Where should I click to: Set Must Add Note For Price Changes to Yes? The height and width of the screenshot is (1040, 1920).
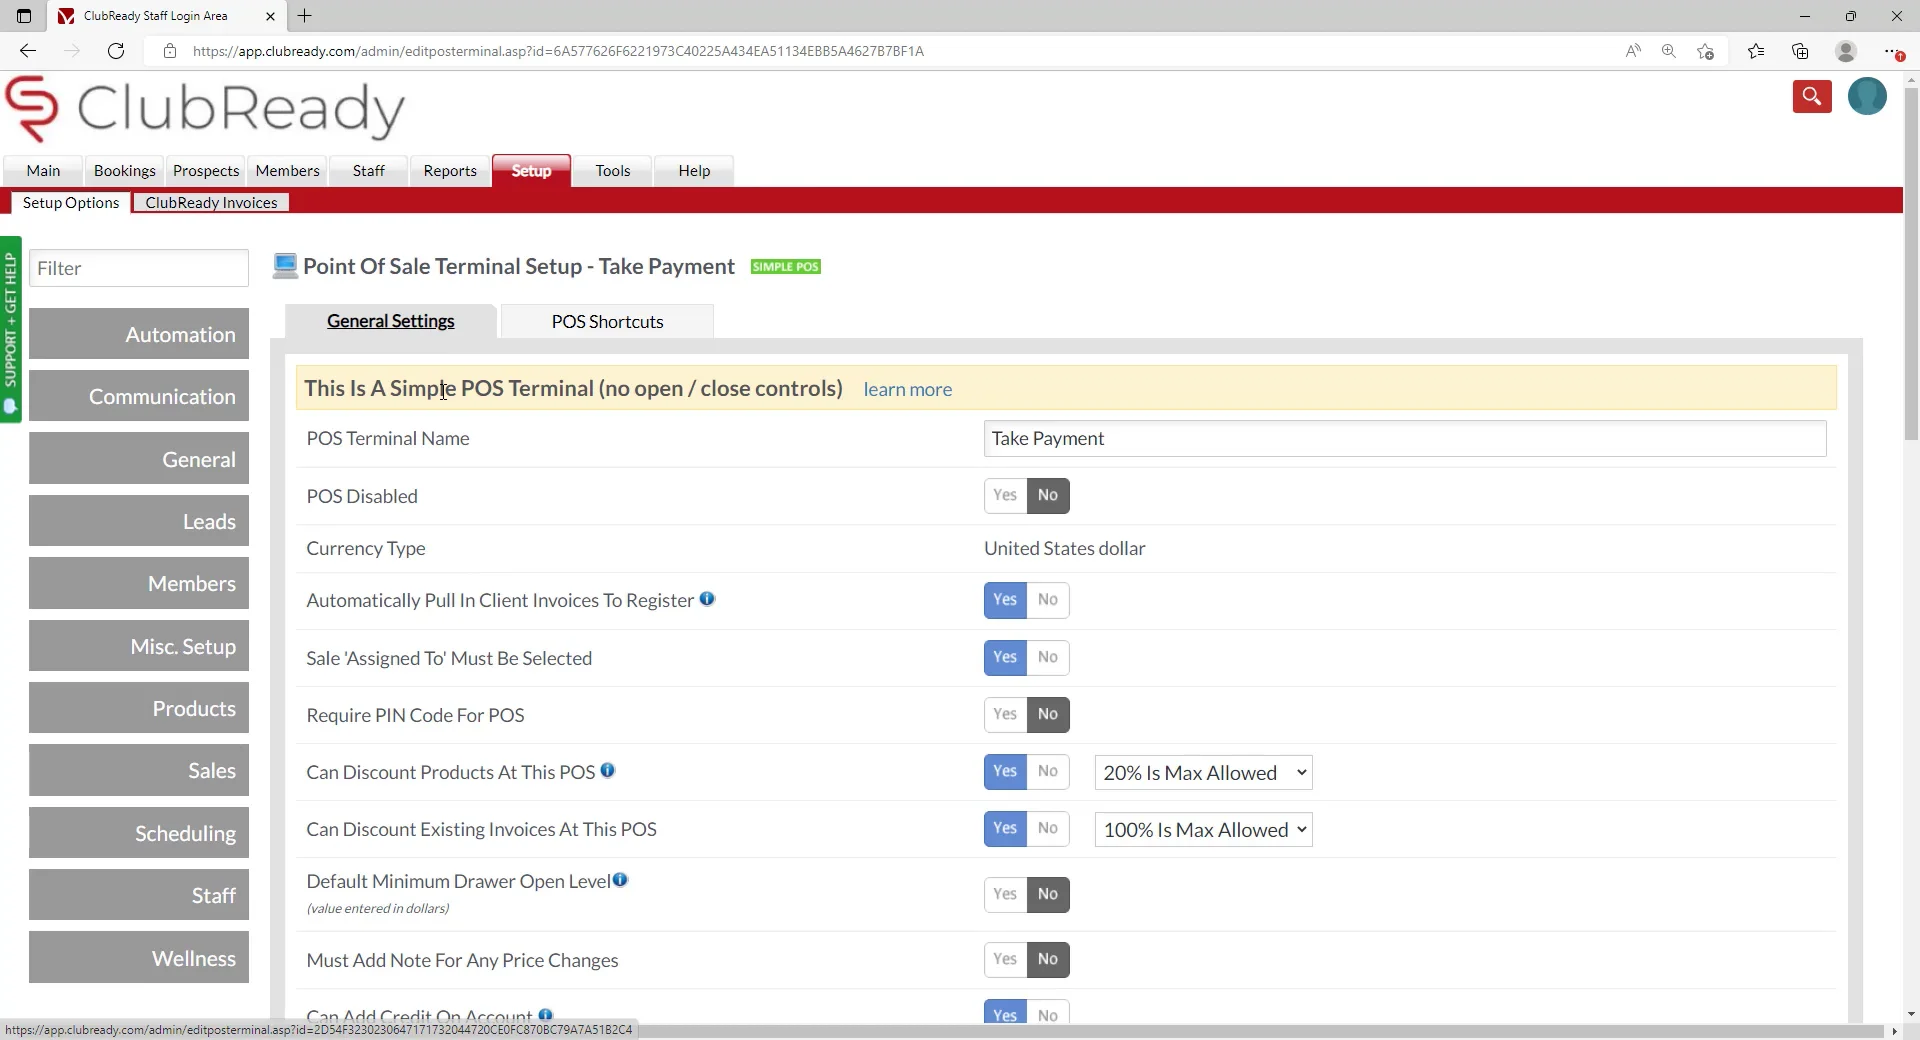(x=1005, y=959)
